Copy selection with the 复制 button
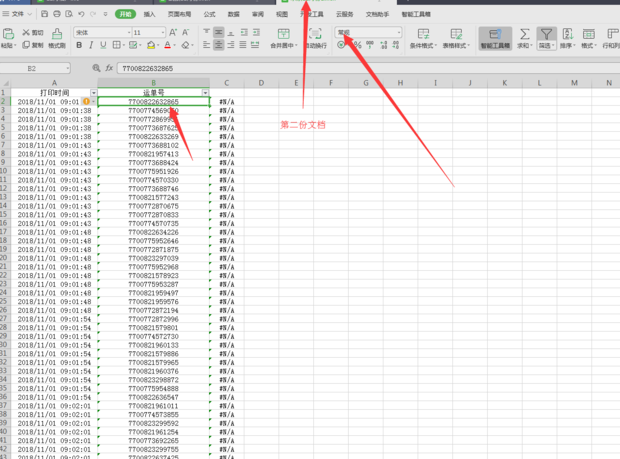 coord(33,45)
